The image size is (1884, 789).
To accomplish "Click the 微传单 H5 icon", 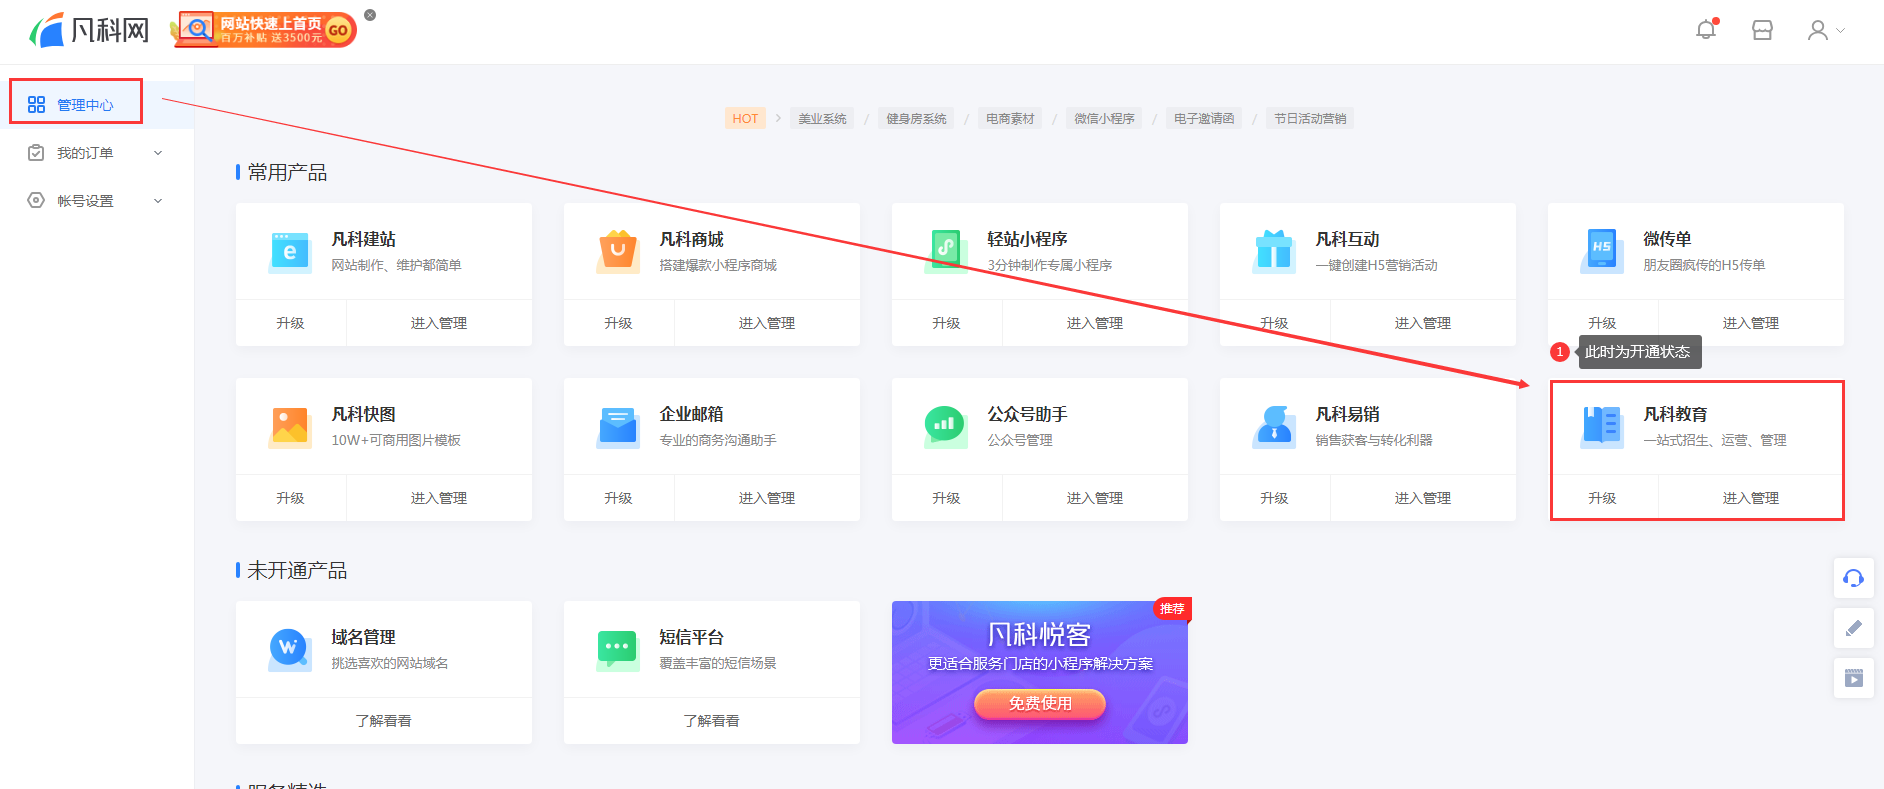I will 1602,251.
